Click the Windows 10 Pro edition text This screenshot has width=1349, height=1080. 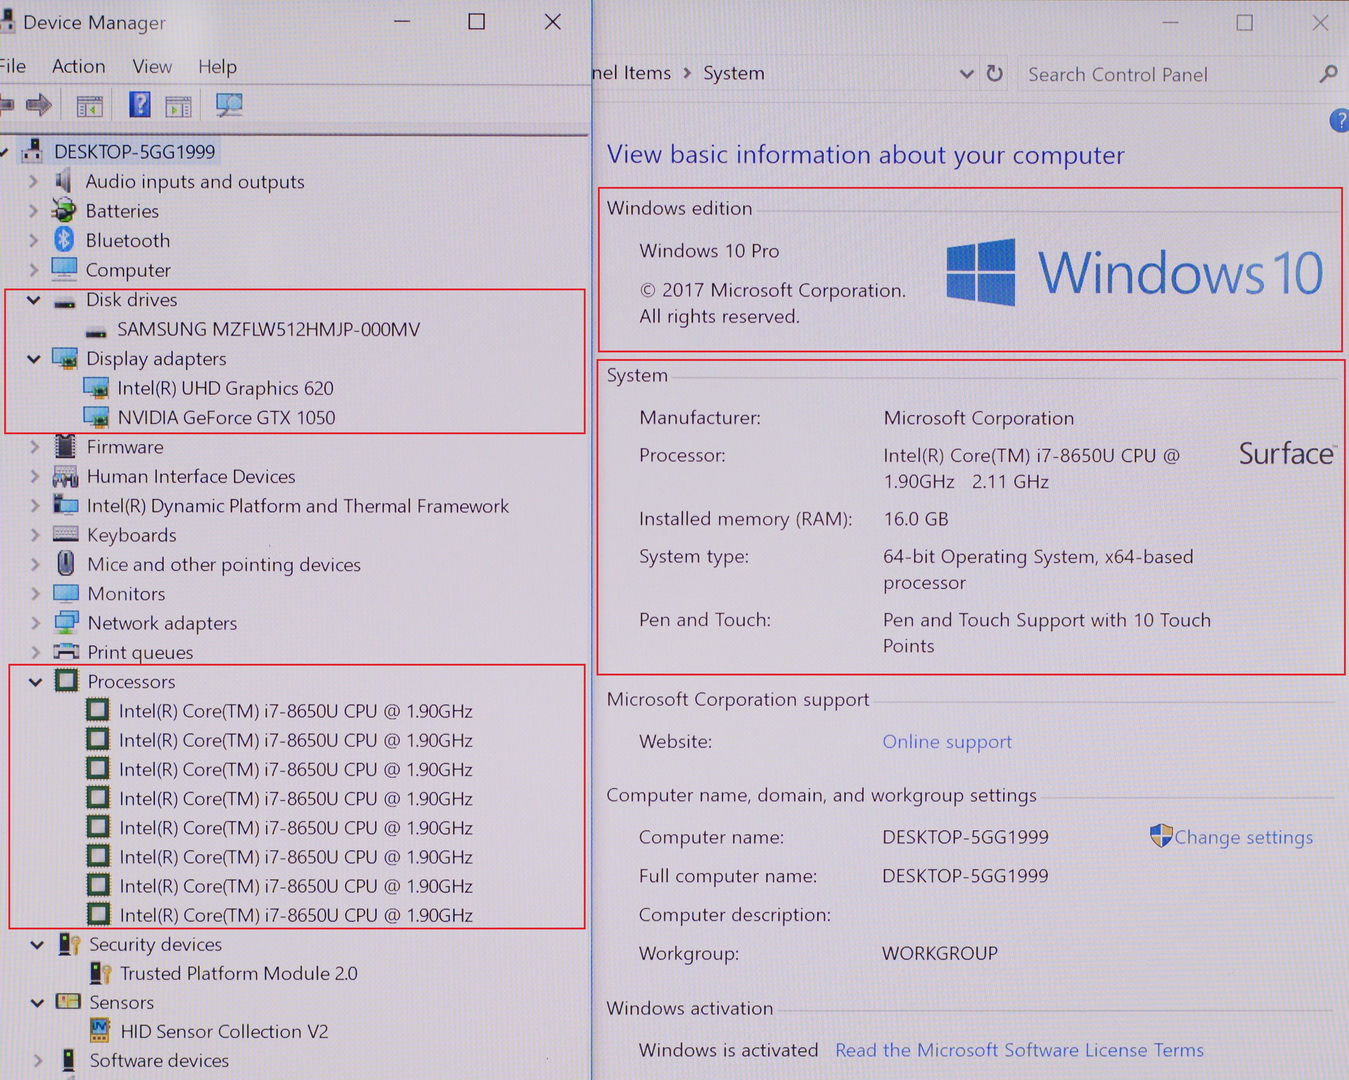click(x=709, y=251)
